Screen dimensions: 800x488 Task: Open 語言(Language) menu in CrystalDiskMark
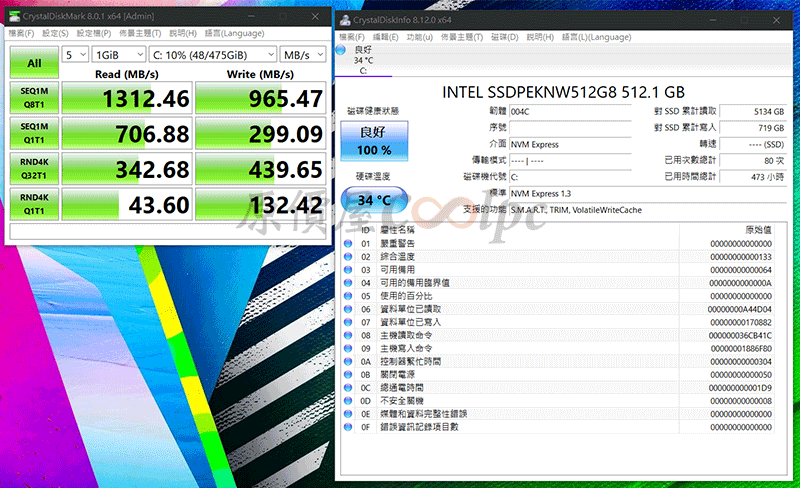pos(234,33)
